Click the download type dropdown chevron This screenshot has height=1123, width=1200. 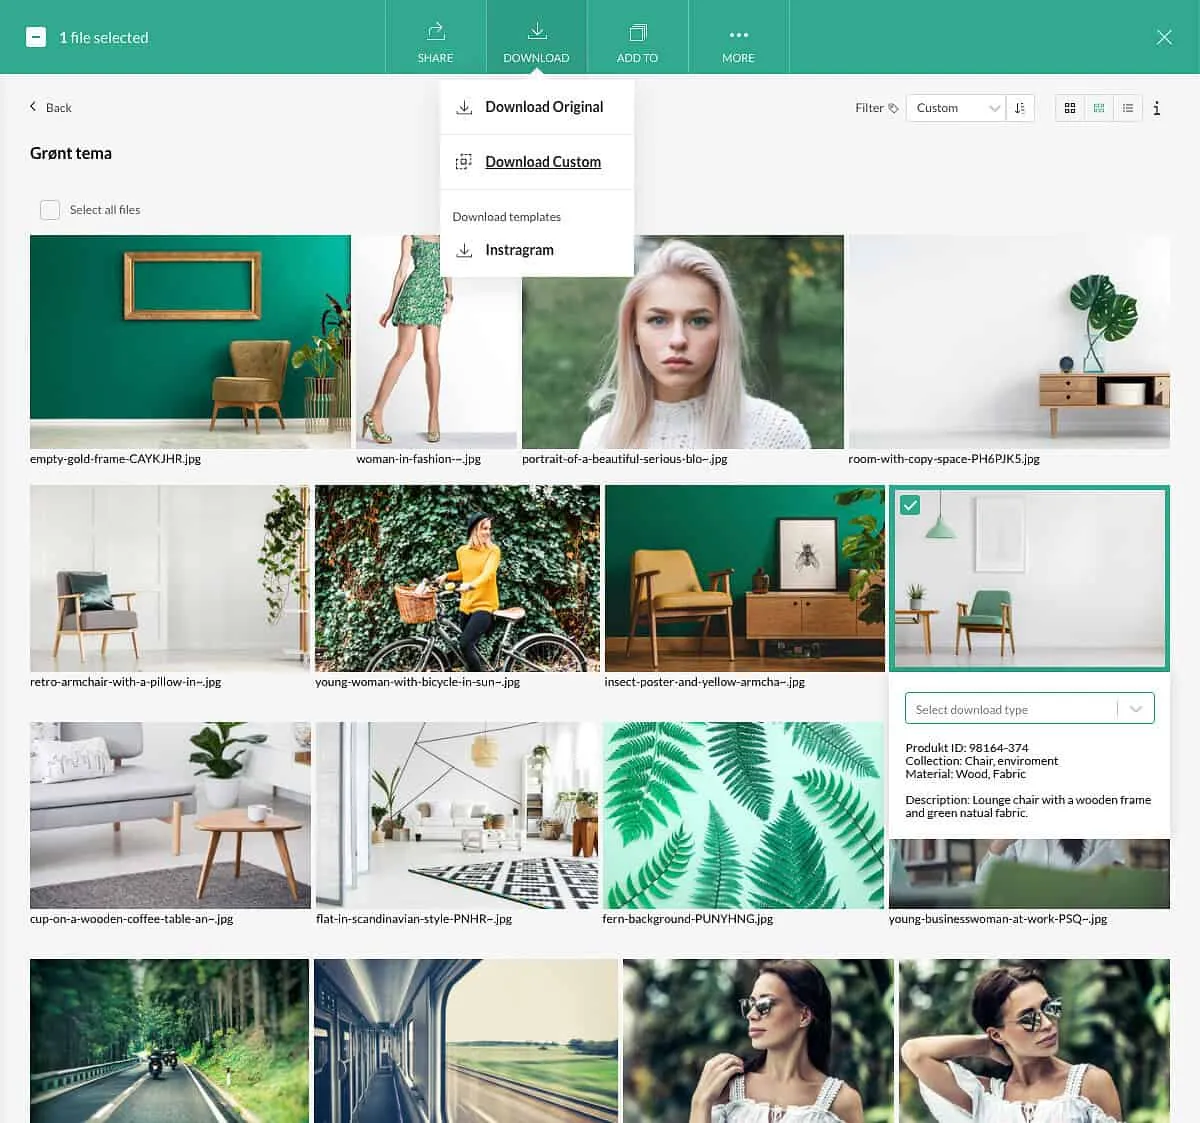[1136, 709]
